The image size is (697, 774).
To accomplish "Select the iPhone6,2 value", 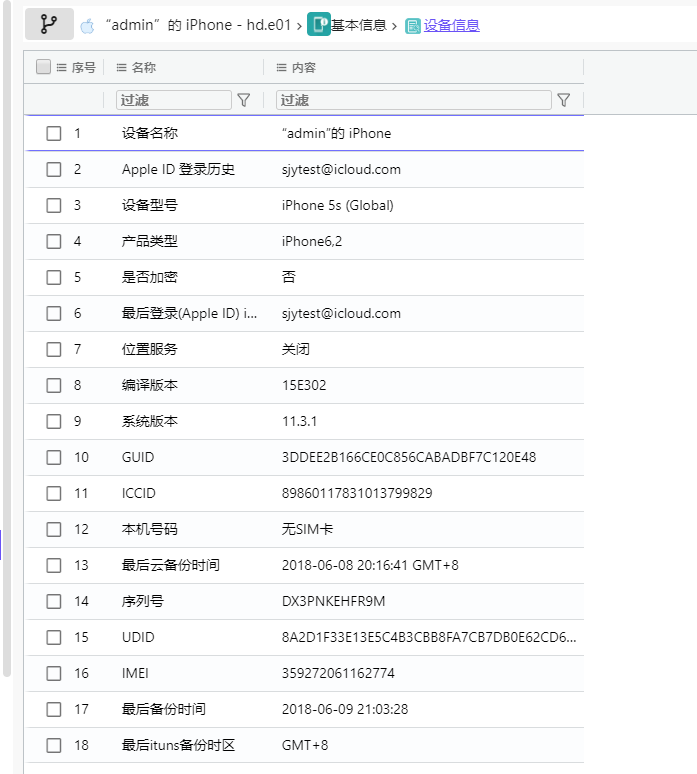I will pos(311,241).
